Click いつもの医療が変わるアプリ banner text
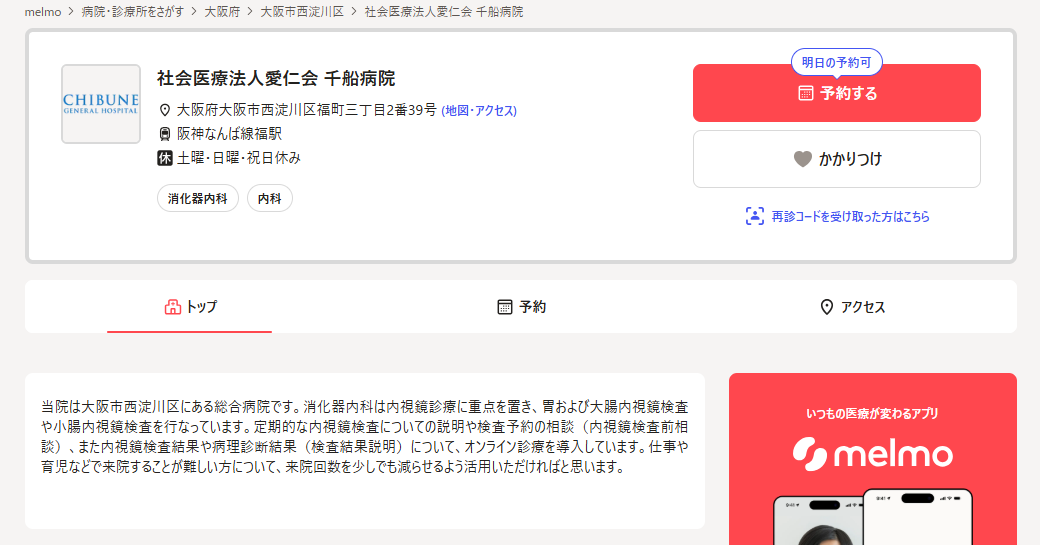 [873, 414]
